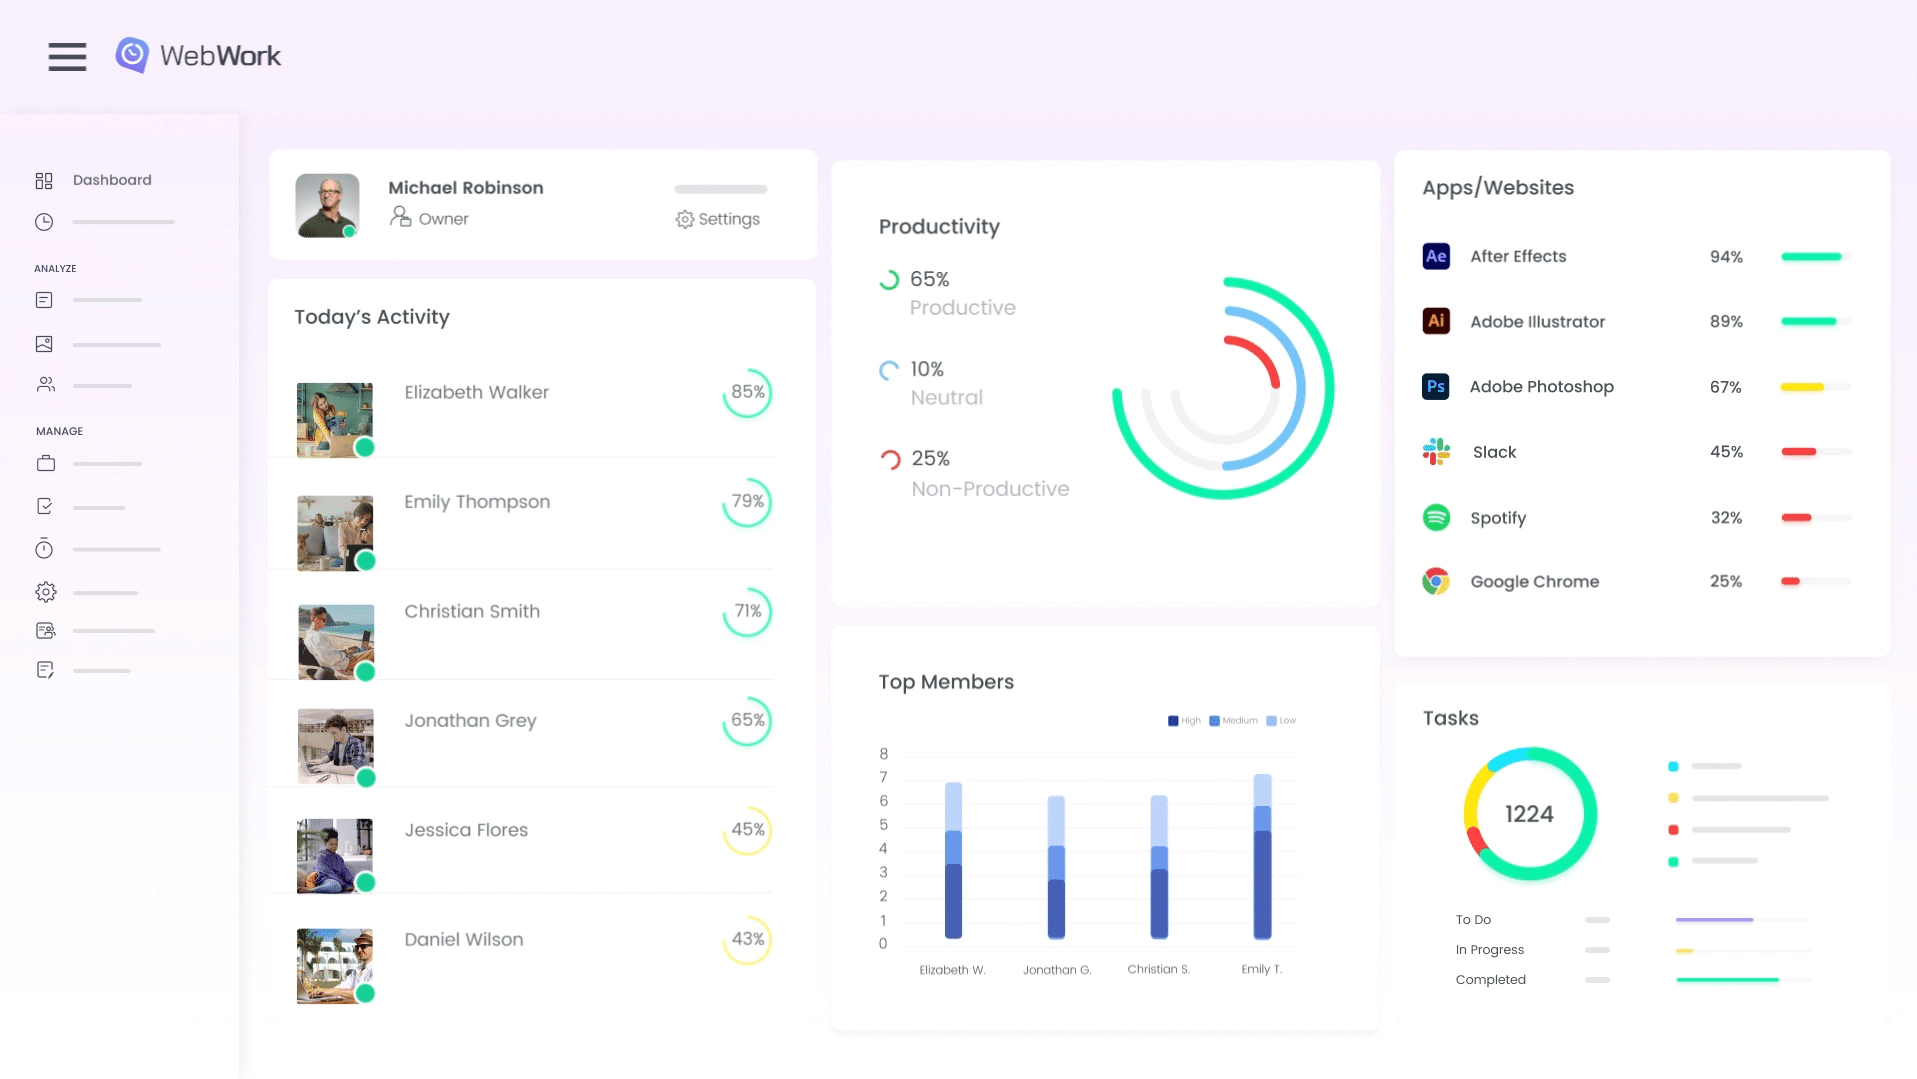Click the Screenshots icon under Analyze
Viewport: 1917px width, 1079px height.
point(43,343)
